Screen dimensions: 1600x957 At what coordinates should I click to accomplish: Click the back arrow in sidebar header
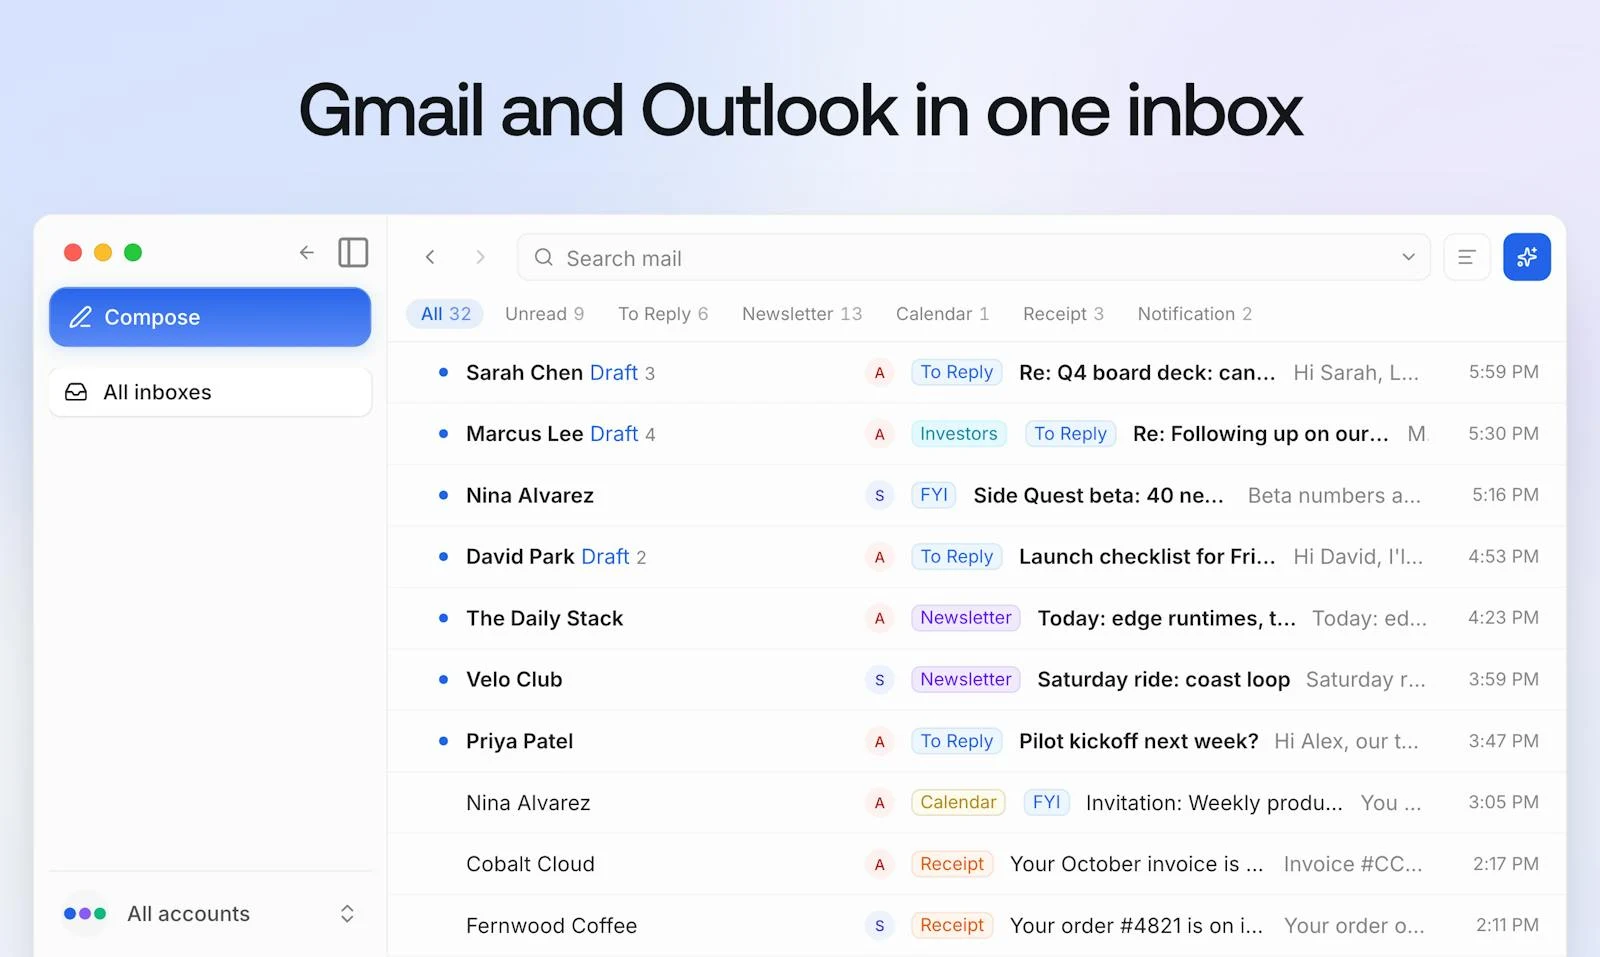tap(307, 252)
